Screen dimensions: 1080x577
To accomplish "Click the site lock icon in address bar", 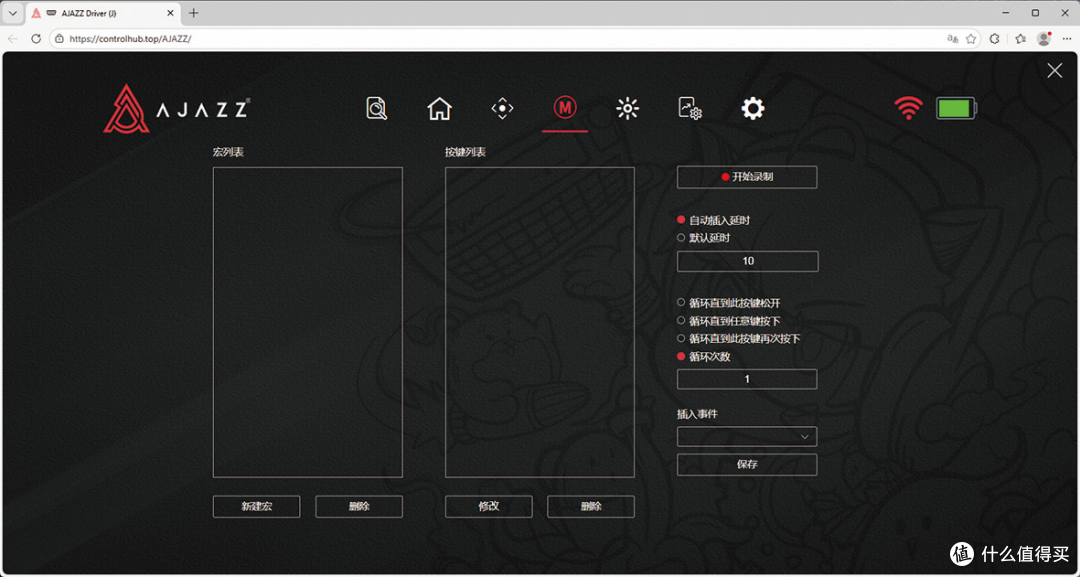I will pos(60,39).
